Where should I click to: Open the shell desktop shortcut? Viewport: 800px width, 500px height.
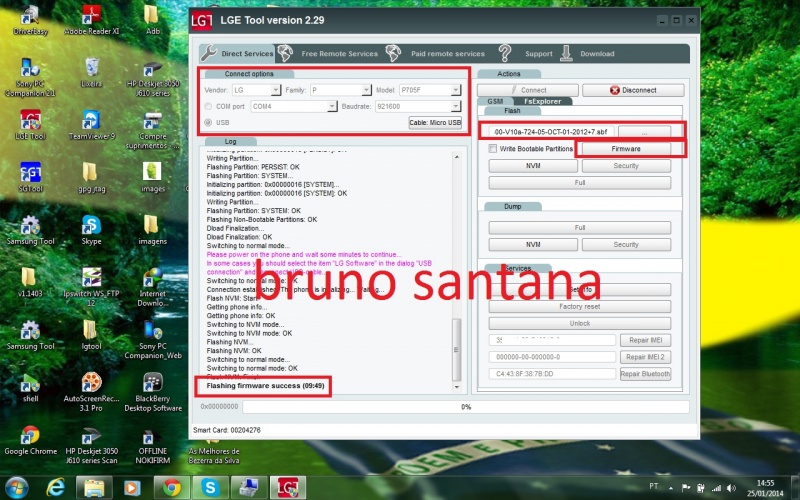coord(30,388)
